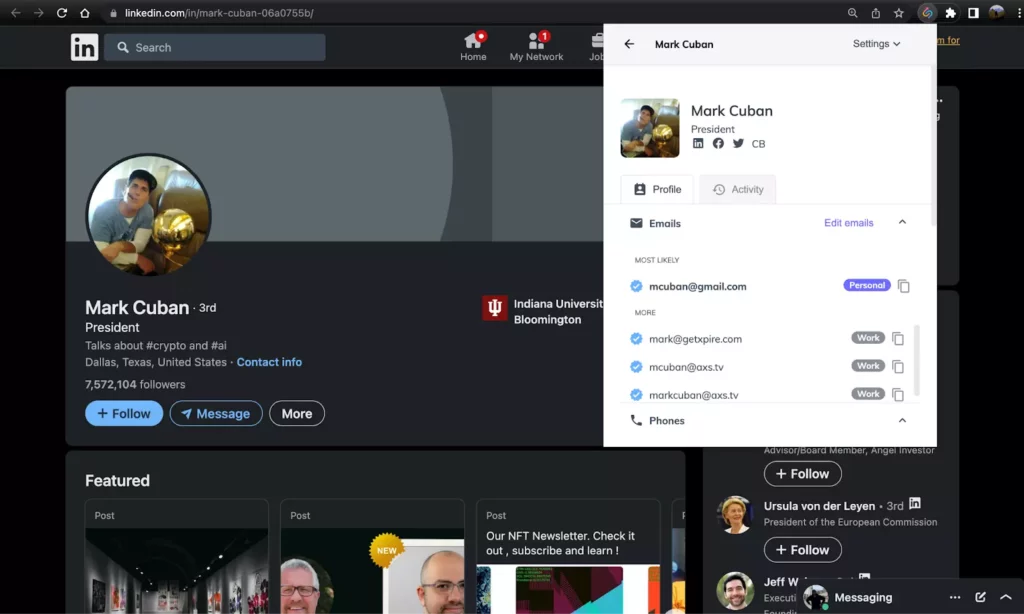
Task: Open My Network in LinkedIn navigation
Action: click(536, 47)
